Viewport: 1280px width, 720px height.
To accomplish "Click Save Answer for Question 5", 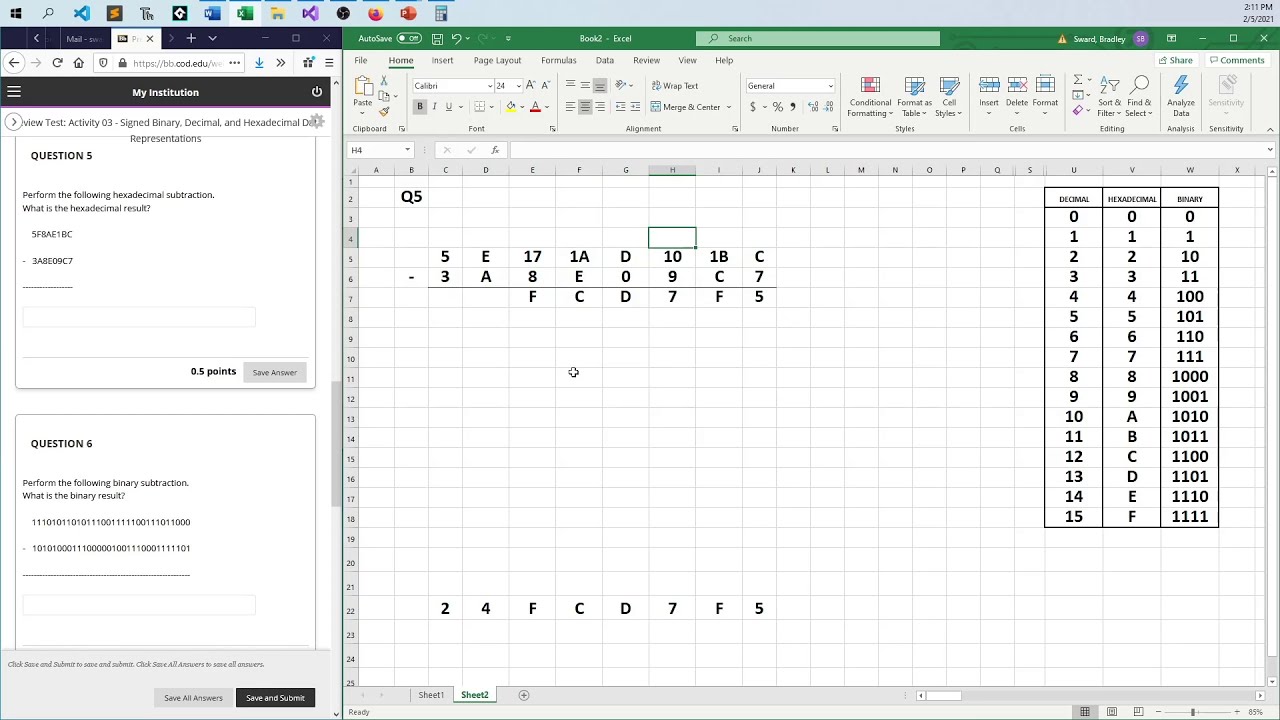I will pos(274,372).
